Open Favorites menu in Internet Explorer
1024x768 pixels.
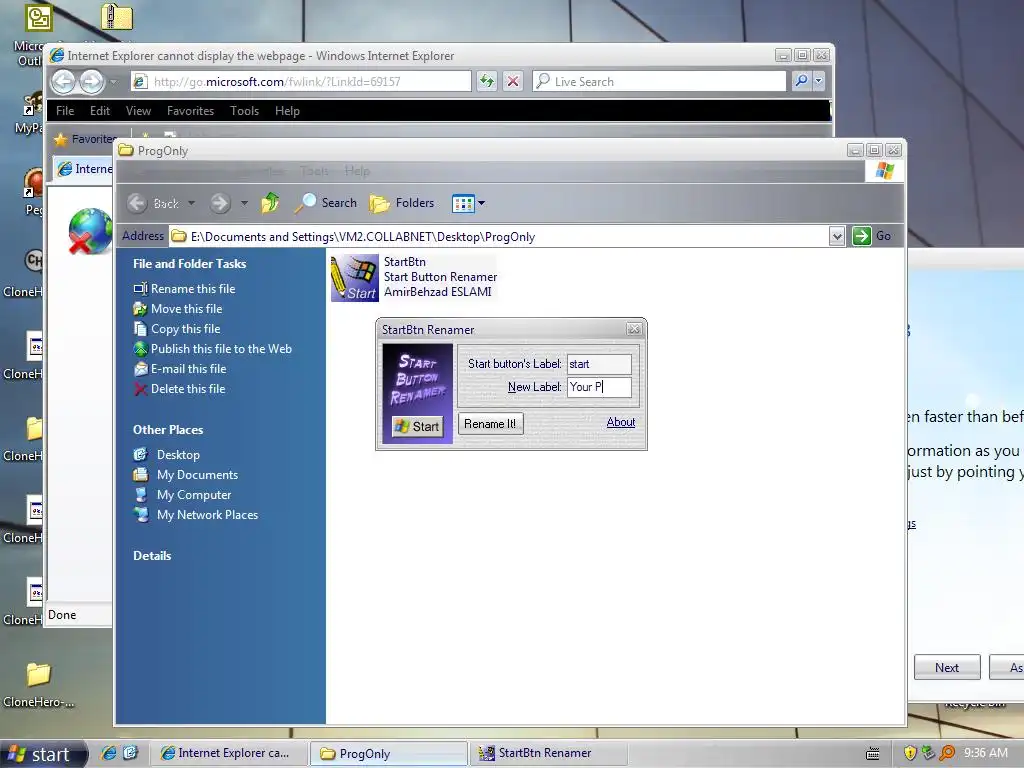pyautogui.click(x=190, y=111)
